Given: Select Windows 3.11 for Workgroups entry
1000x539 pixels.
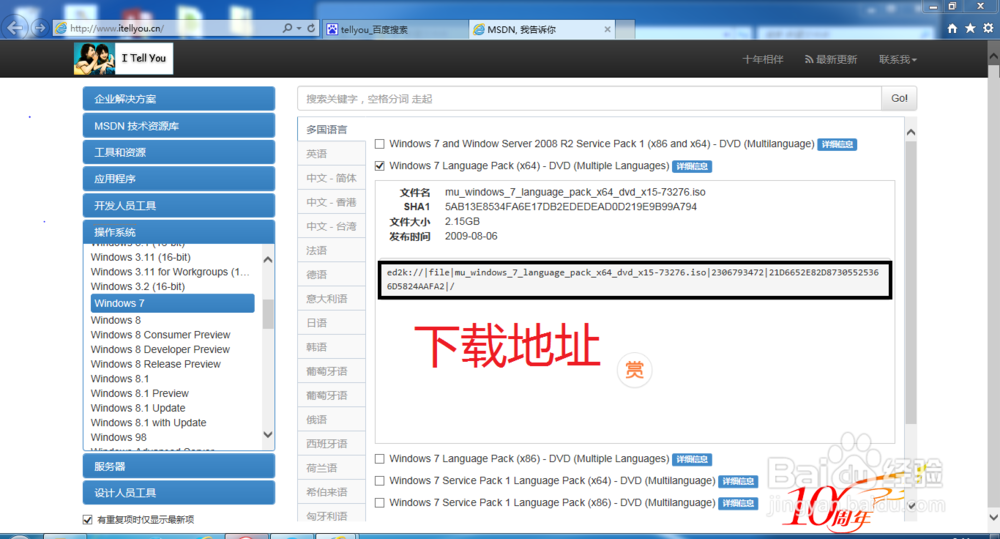Looking at the screenshot, I should point(170,272).
